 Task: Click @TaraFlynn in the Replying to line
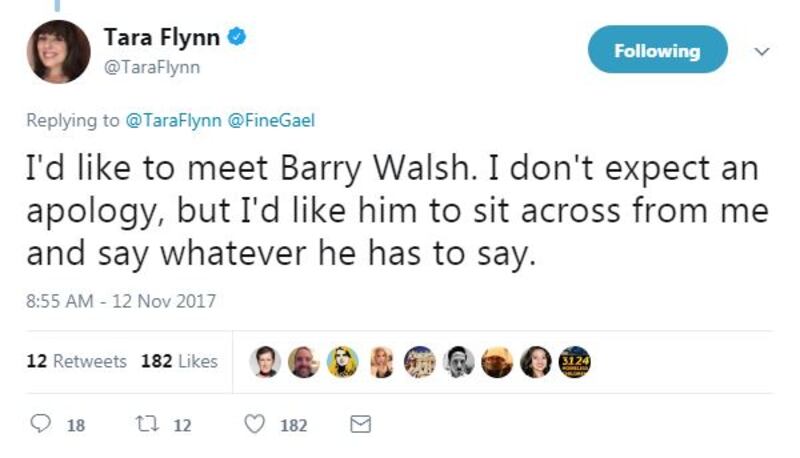click(175, 120)
